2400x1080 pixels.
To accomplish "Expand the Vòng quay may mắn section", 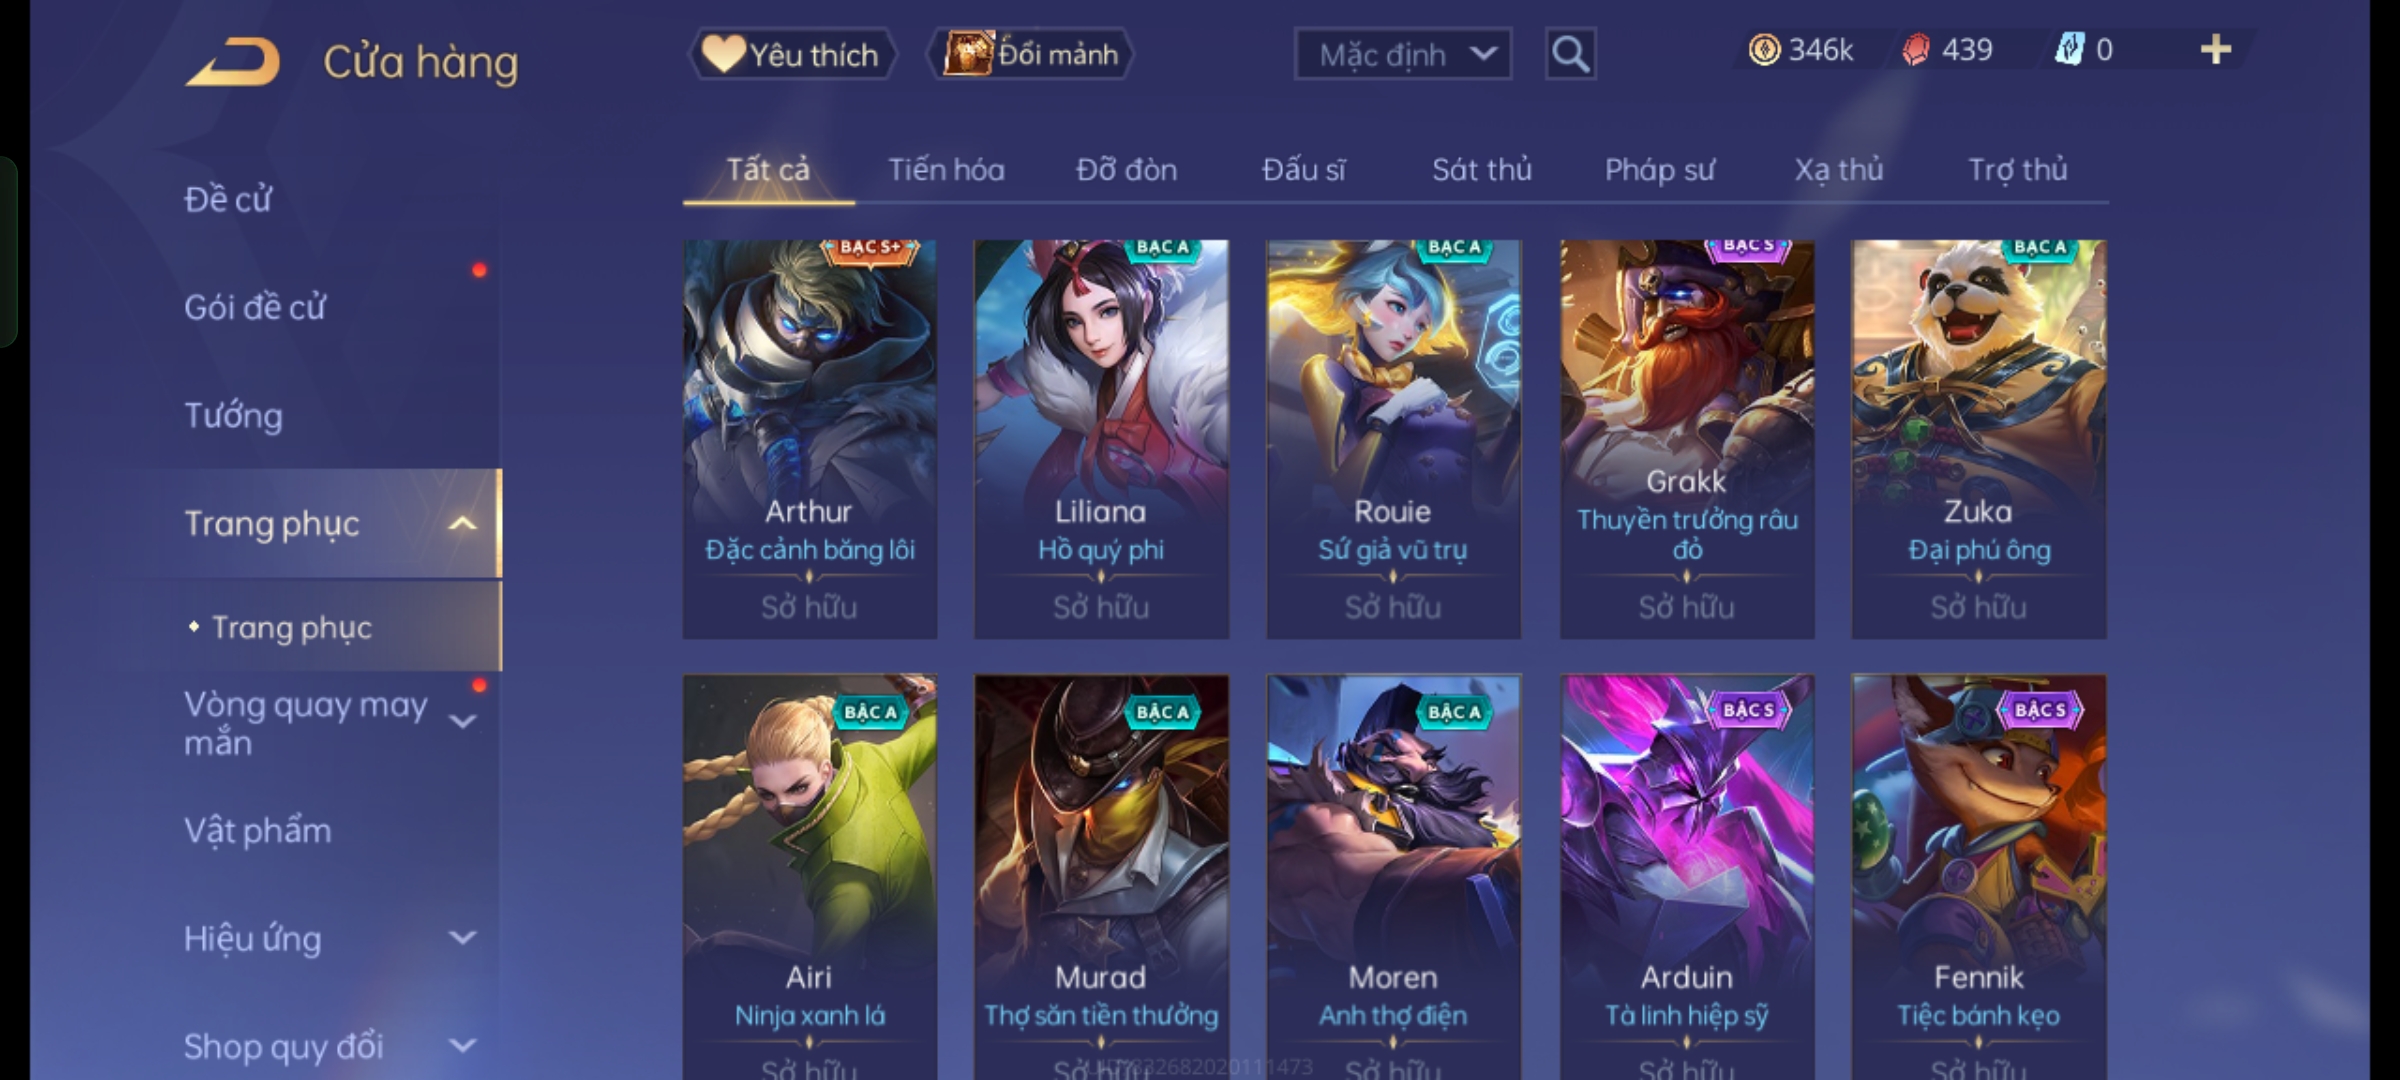I will click(x=462, y=721).
